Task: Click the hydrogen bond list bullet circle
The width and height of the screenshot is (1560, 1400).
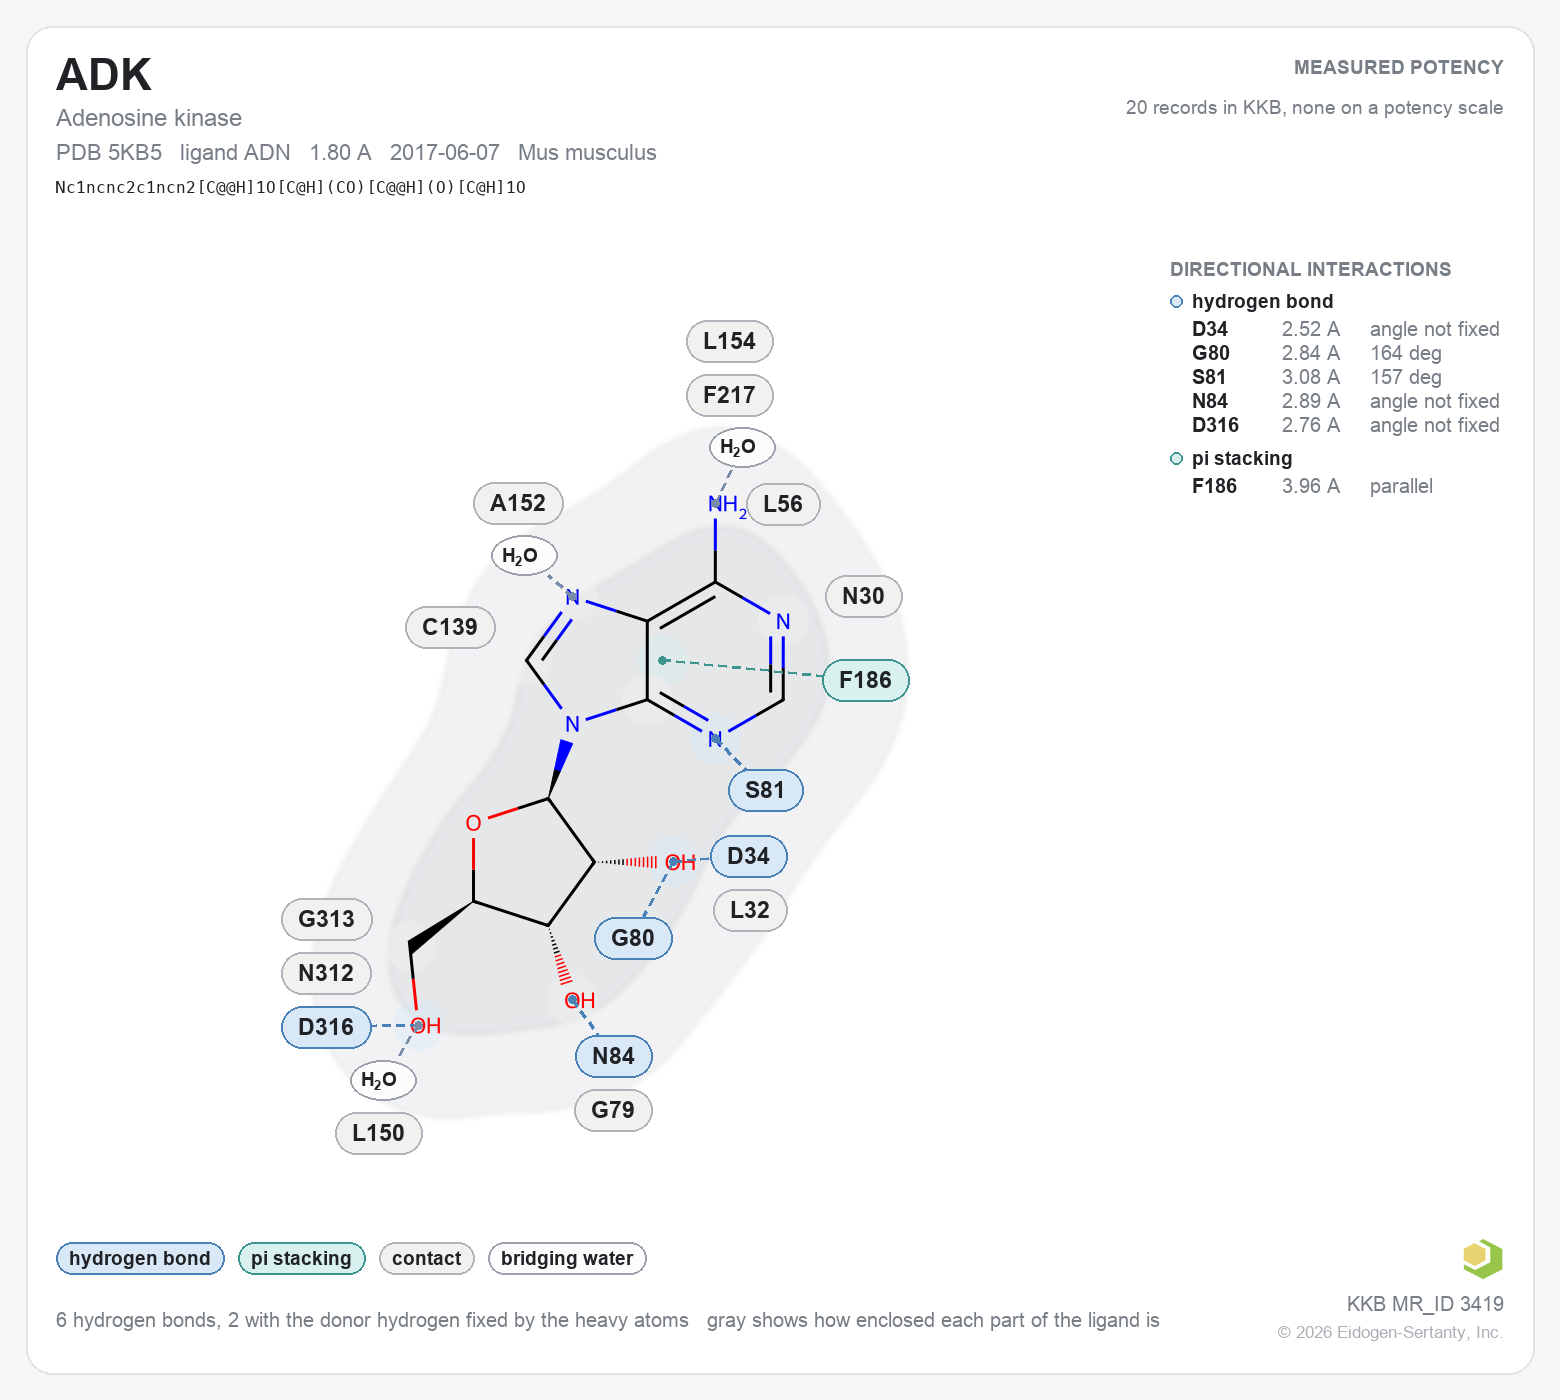Action: tap(1177, 302)
